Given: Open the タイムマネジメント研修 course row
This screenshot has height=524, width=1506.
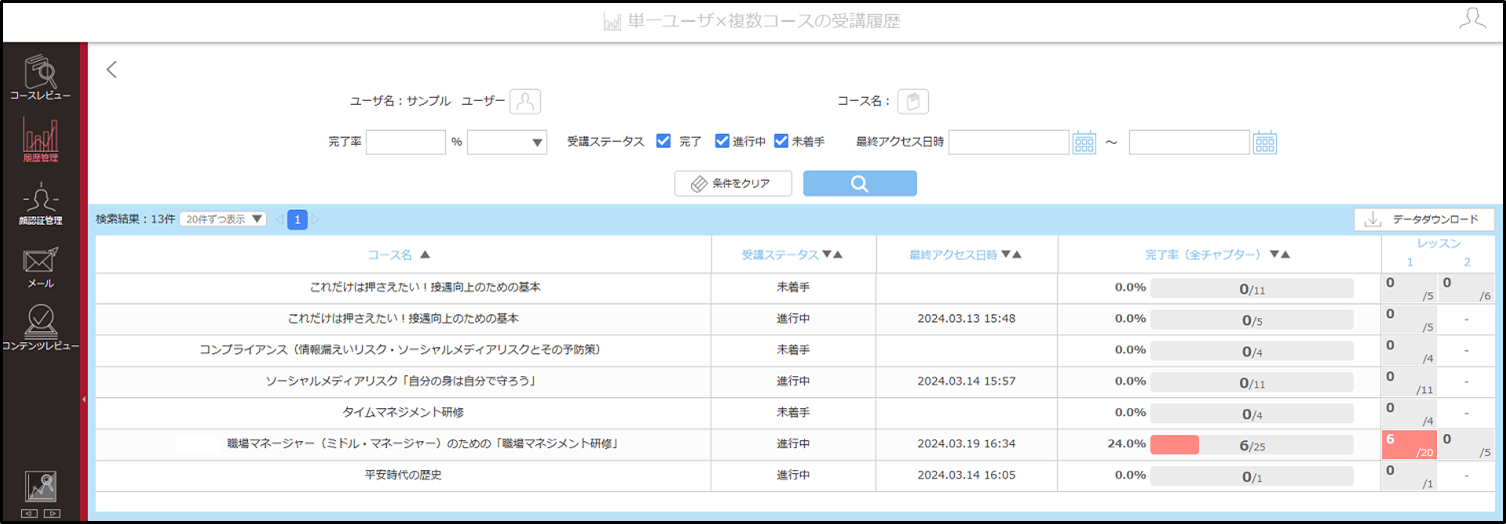Looking at the screenshot, I should (x=403, y=412).
